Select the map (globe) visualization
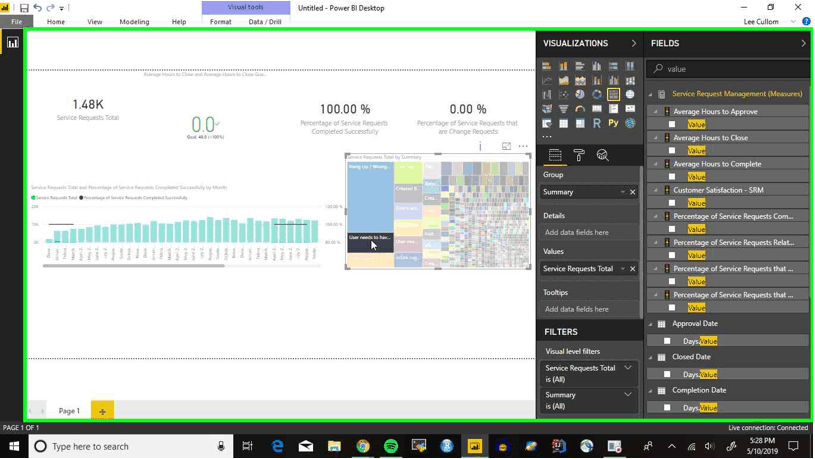Viewport: 815px width, 459px height. [x=630, y=95]
